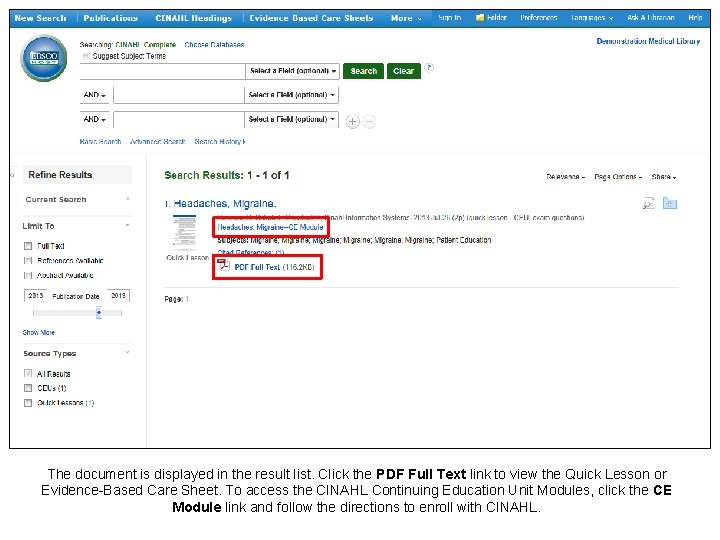Open the Quick Lesson document thumbnail

(185, 233)
